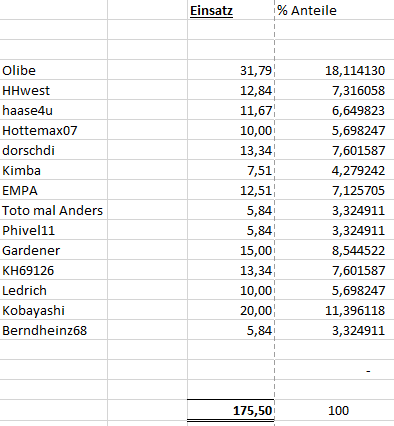Click the total sum cell 175,50
Image resolution: width=394 pixels, height=426 pixels.
(231, 410)
